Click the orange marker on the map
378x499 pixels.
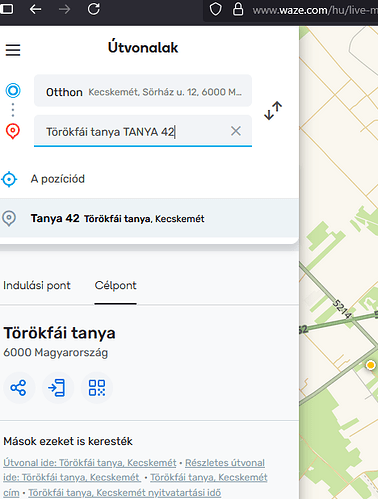click(370, 365)
